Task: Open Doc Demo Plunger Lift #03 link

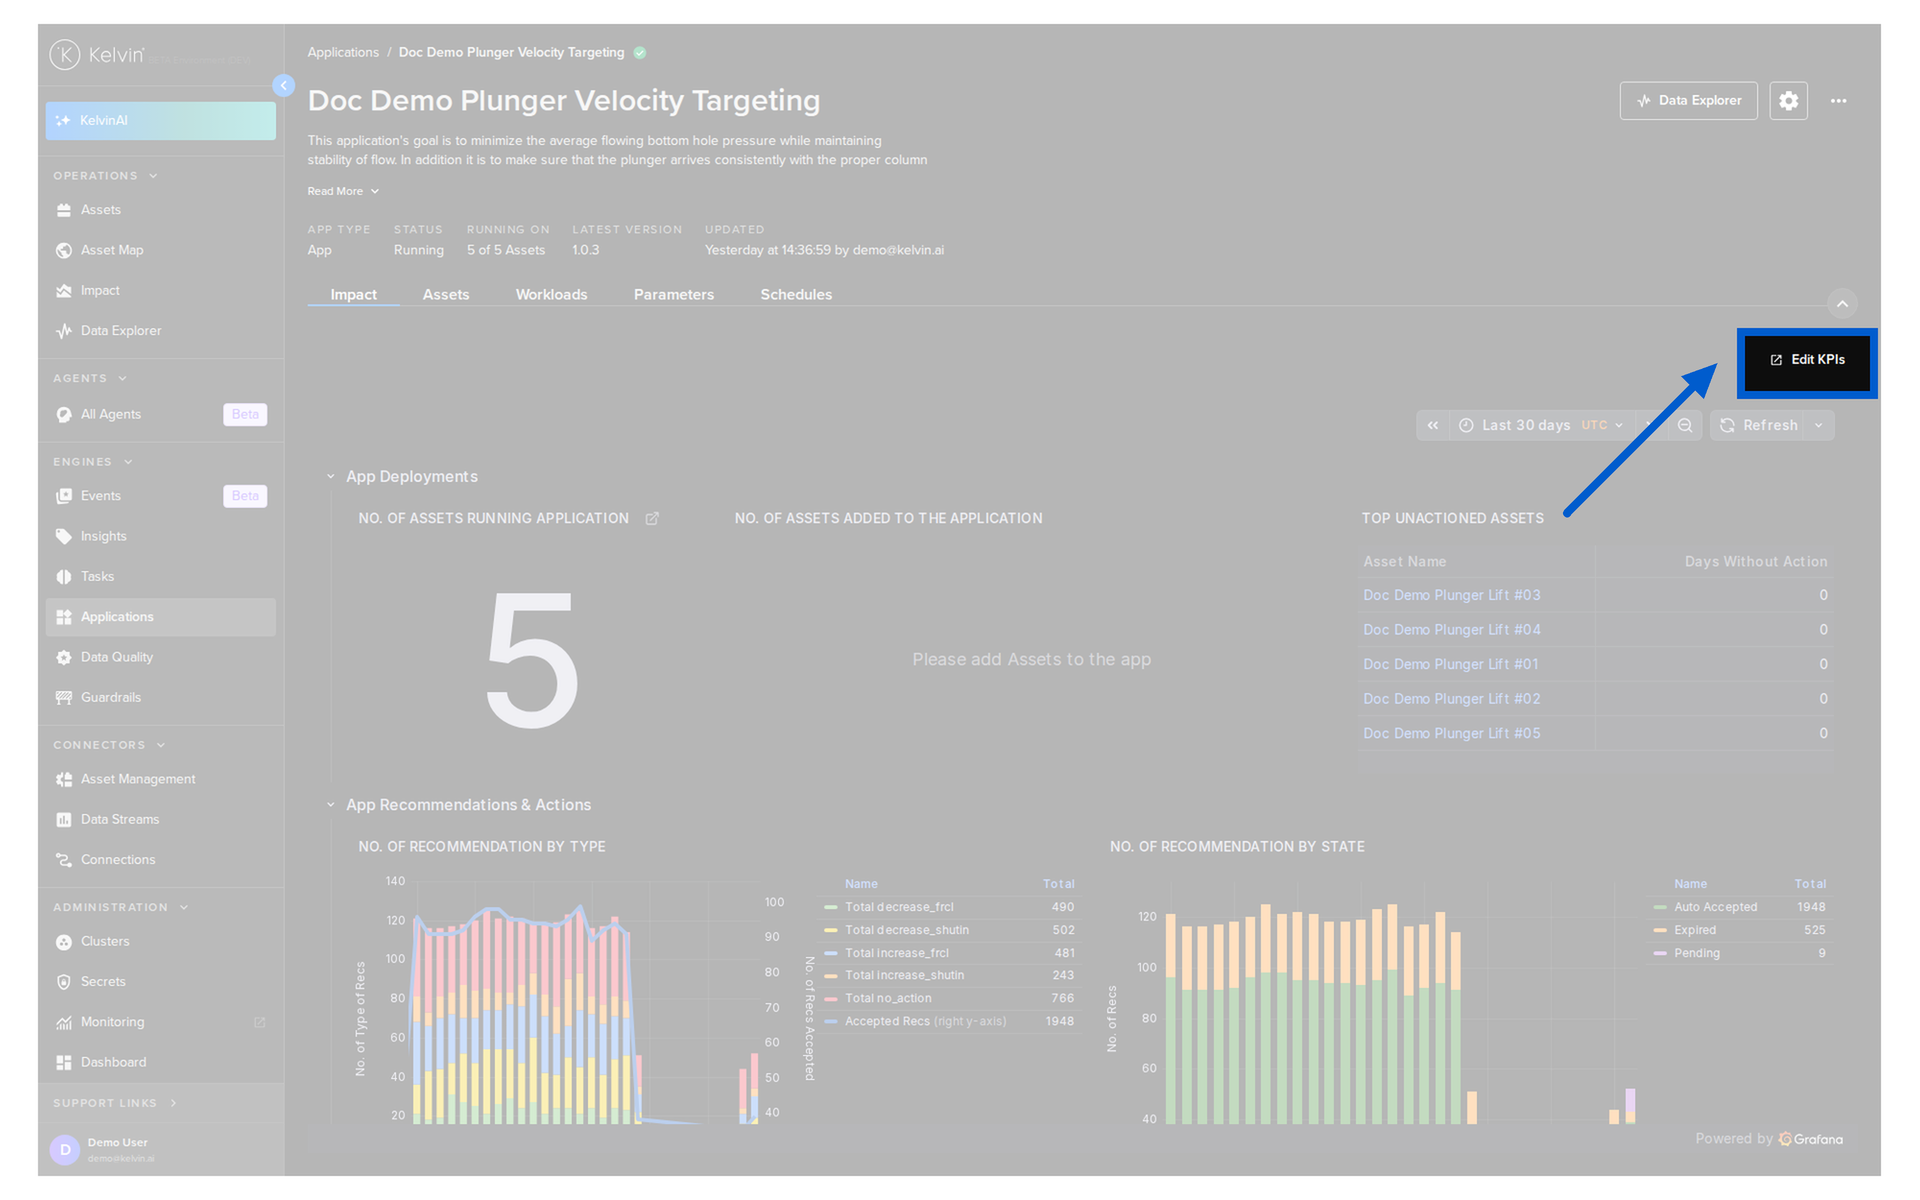Action: (x=1451, y=596)
